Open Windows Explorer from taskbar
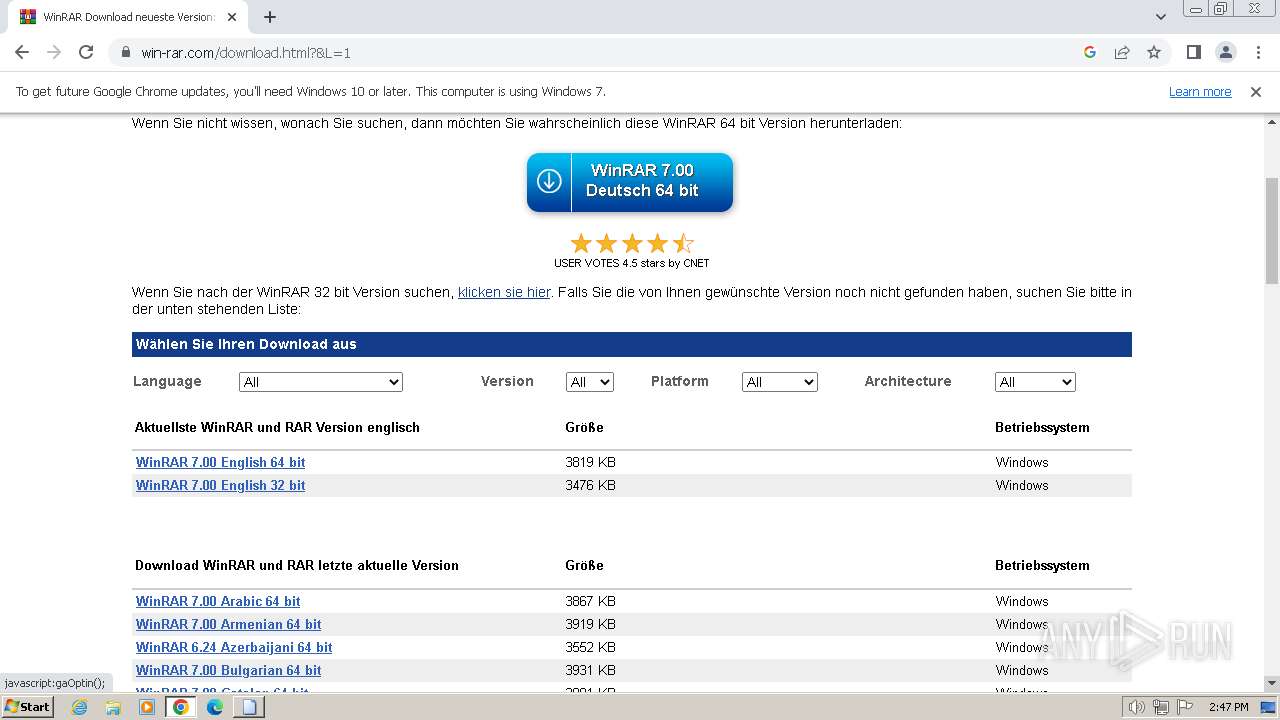Viewport: 1280px width, 720px height. click(x=113, y=707)
